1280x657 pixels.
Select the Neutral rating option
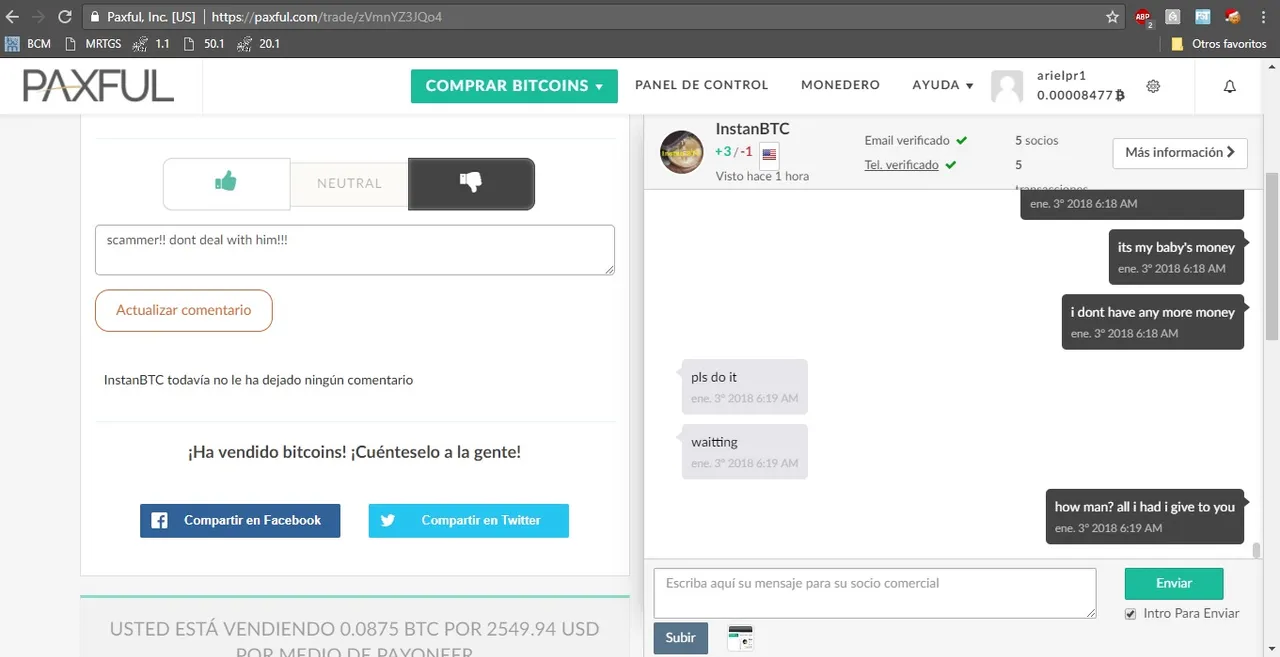click(349, 184)
